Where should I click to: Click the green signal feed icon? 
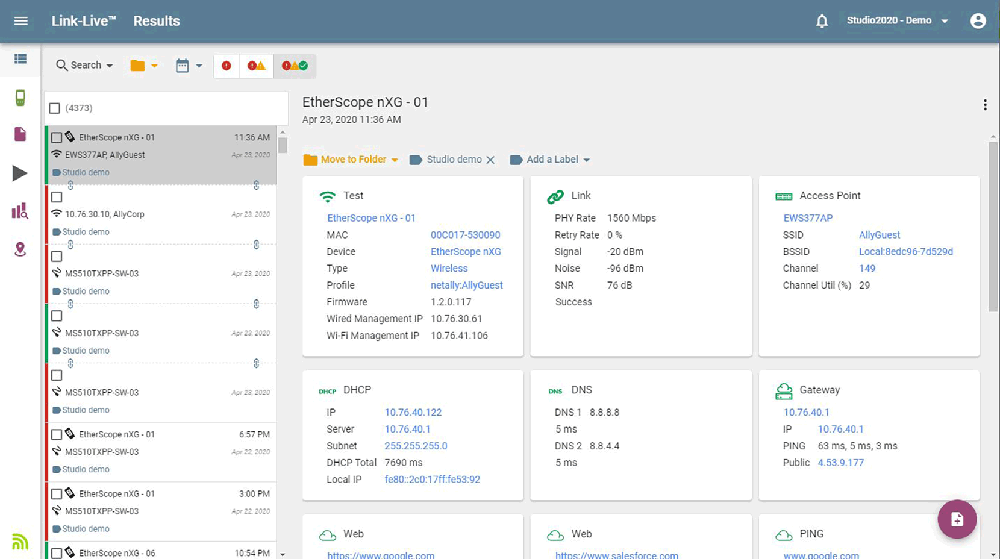[x=20, y=541]
